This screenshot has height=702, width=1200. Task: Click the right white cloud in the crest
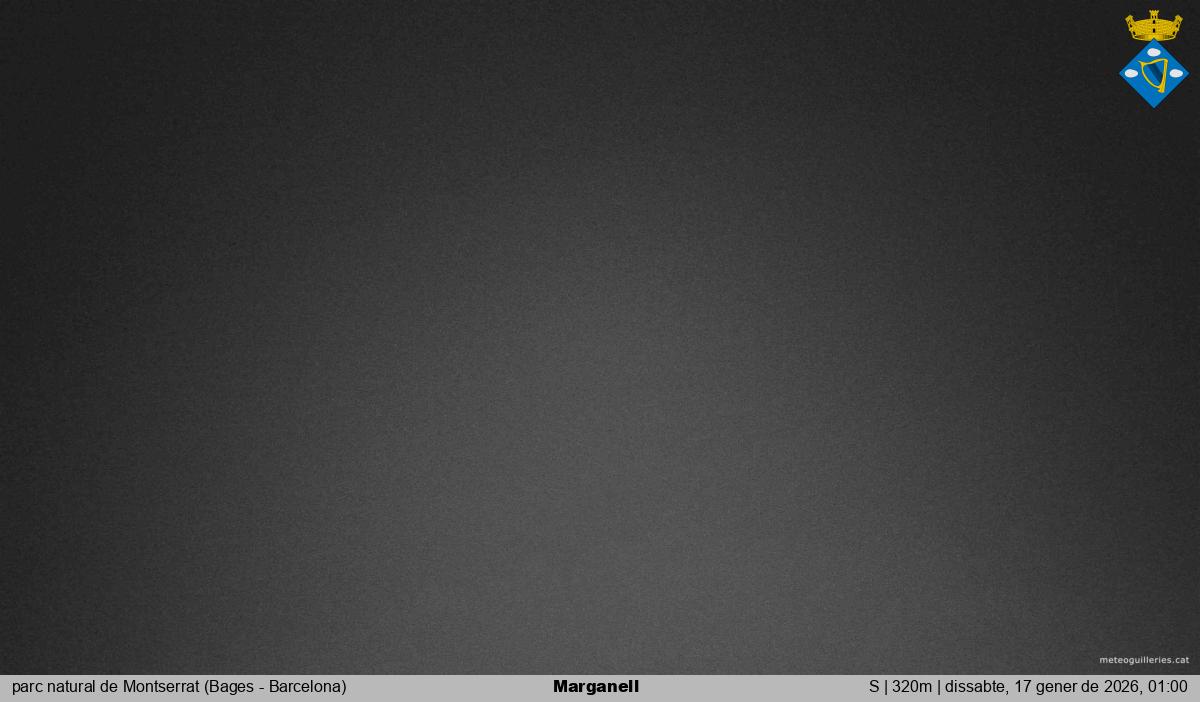1176,74
